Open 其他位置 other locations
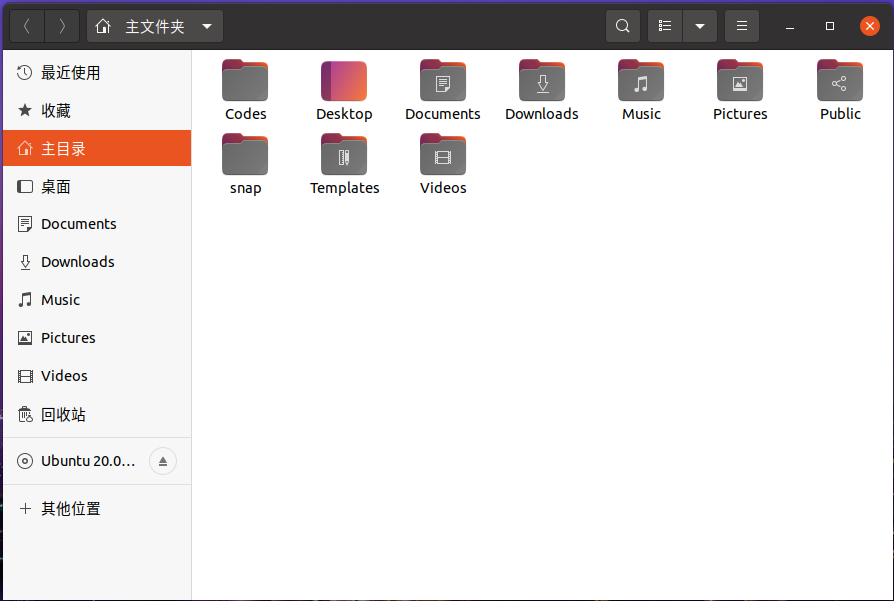The width and height of the screenshot is (894, 601). (x=97, y=508)
